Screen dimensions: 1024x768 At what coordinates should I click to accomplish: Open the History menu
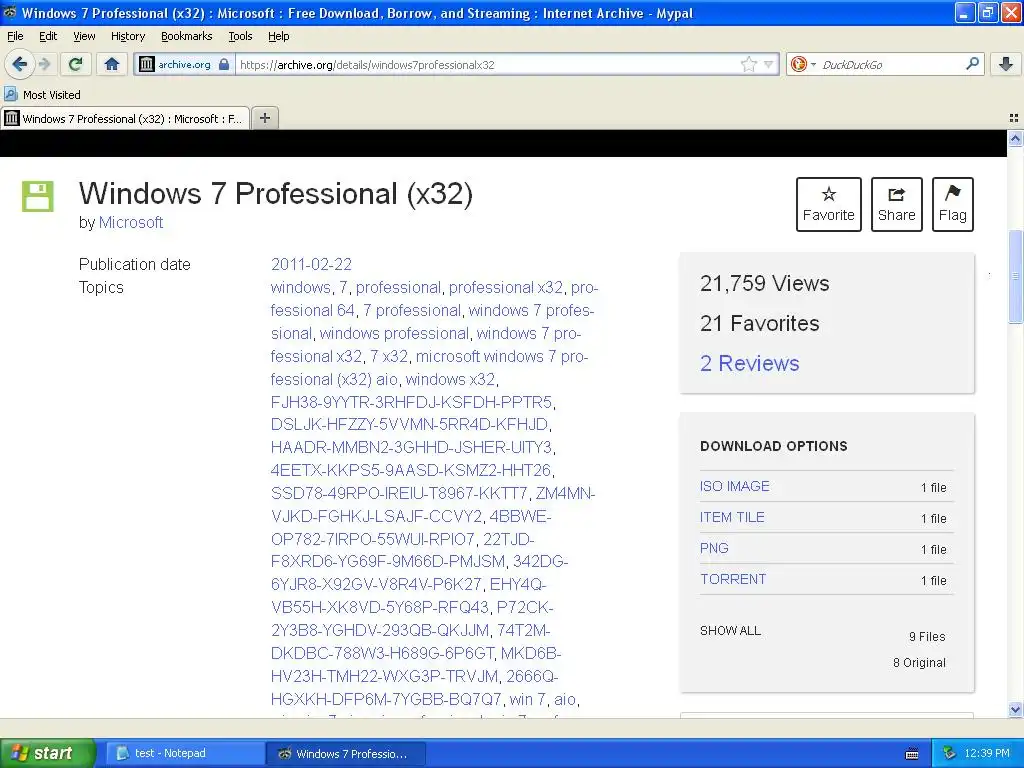click(x=128, y=36)
